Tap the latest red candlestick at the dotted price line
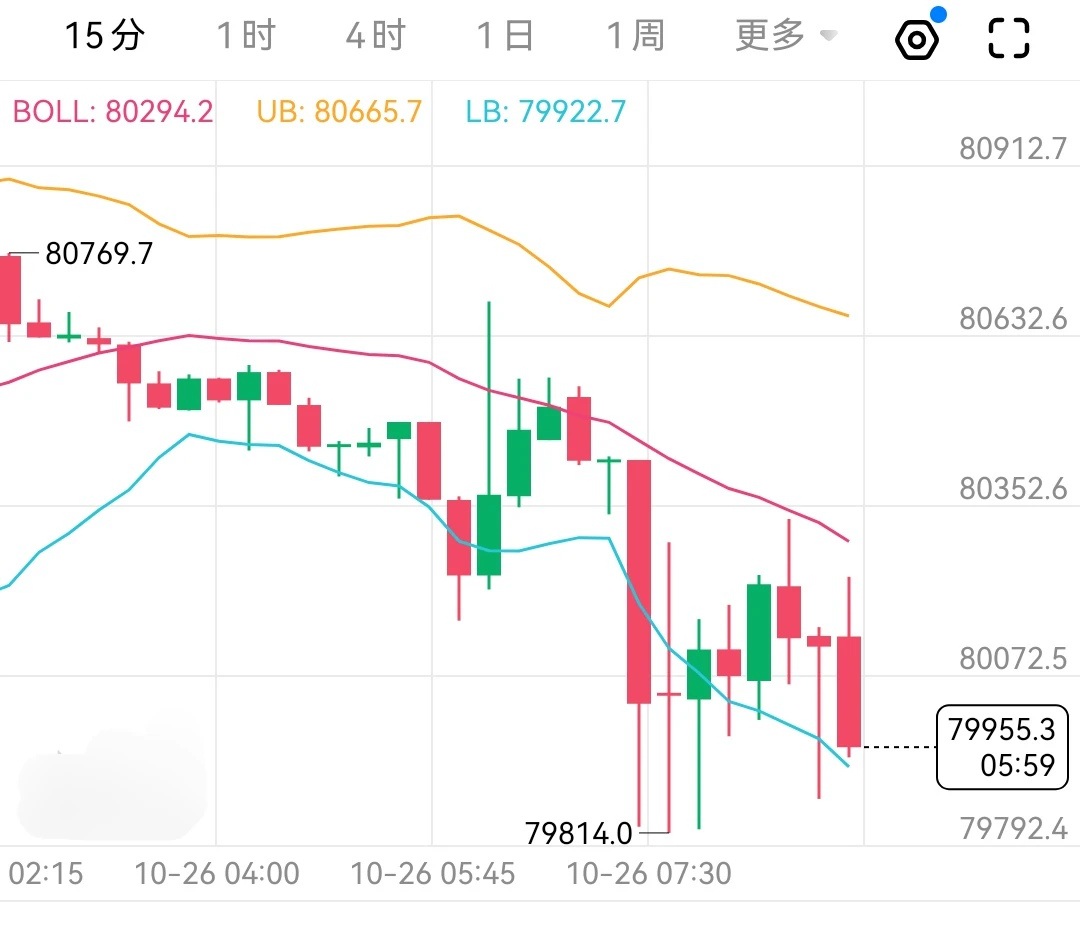The height and width of the screenshot is (925, 1080). tap(849, 692)
